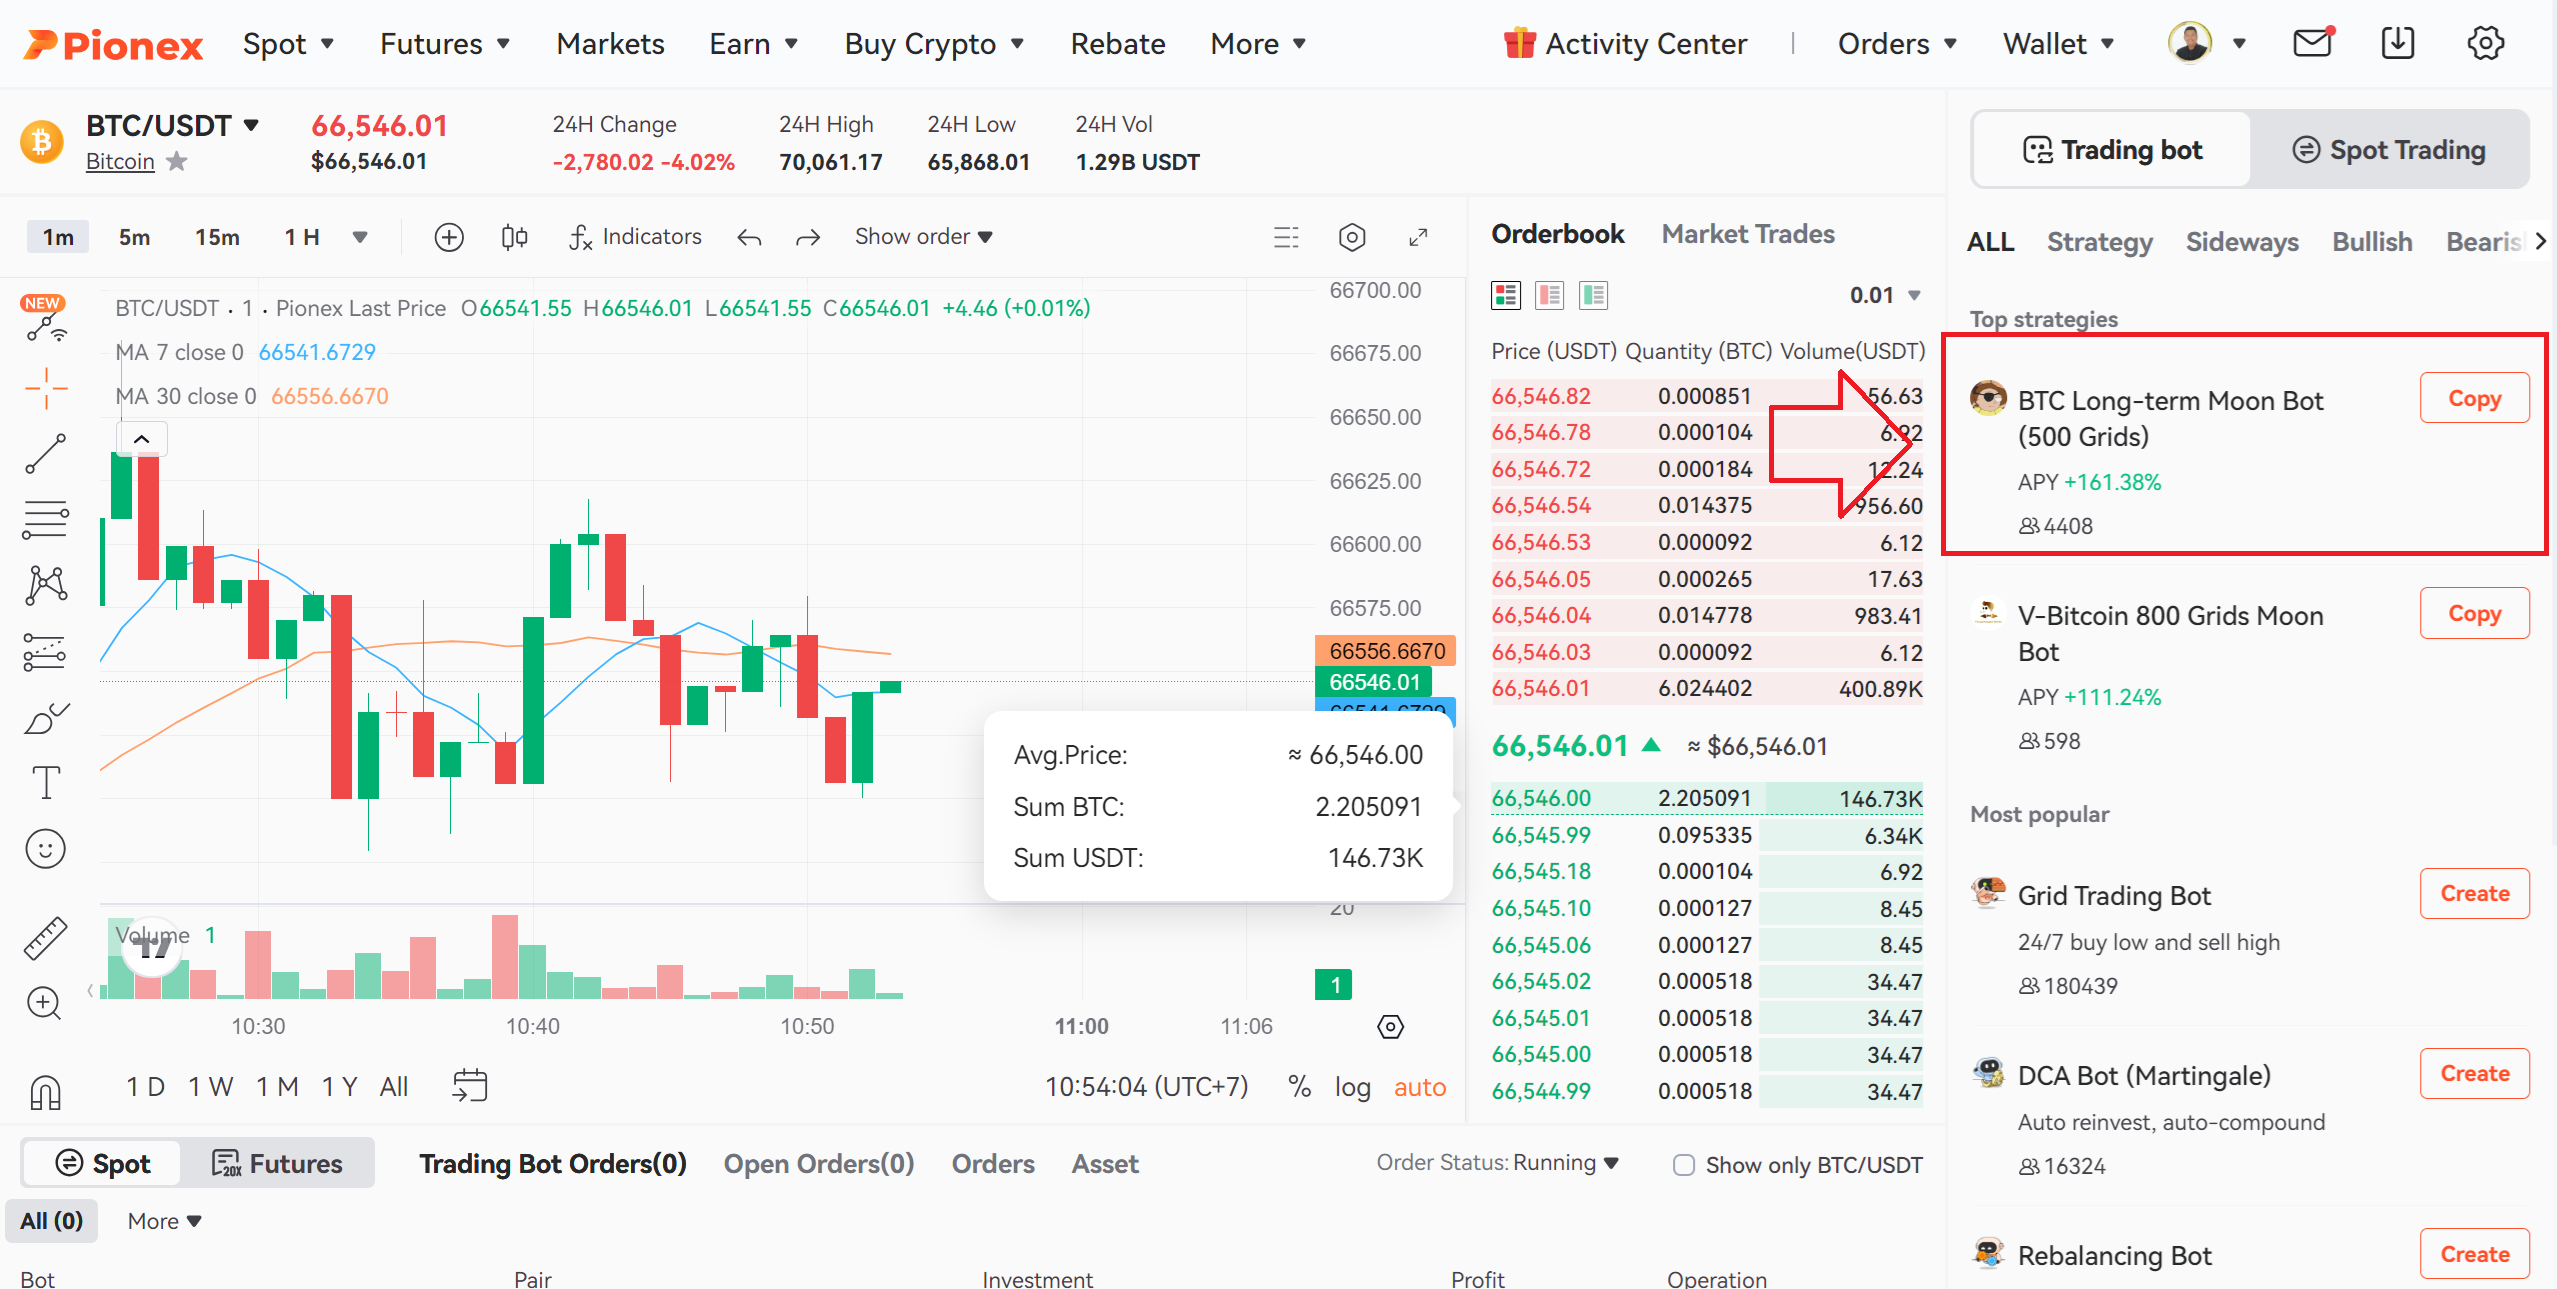Select the Sideways filter tab

pyautogui.click(x=2242, y=242)
